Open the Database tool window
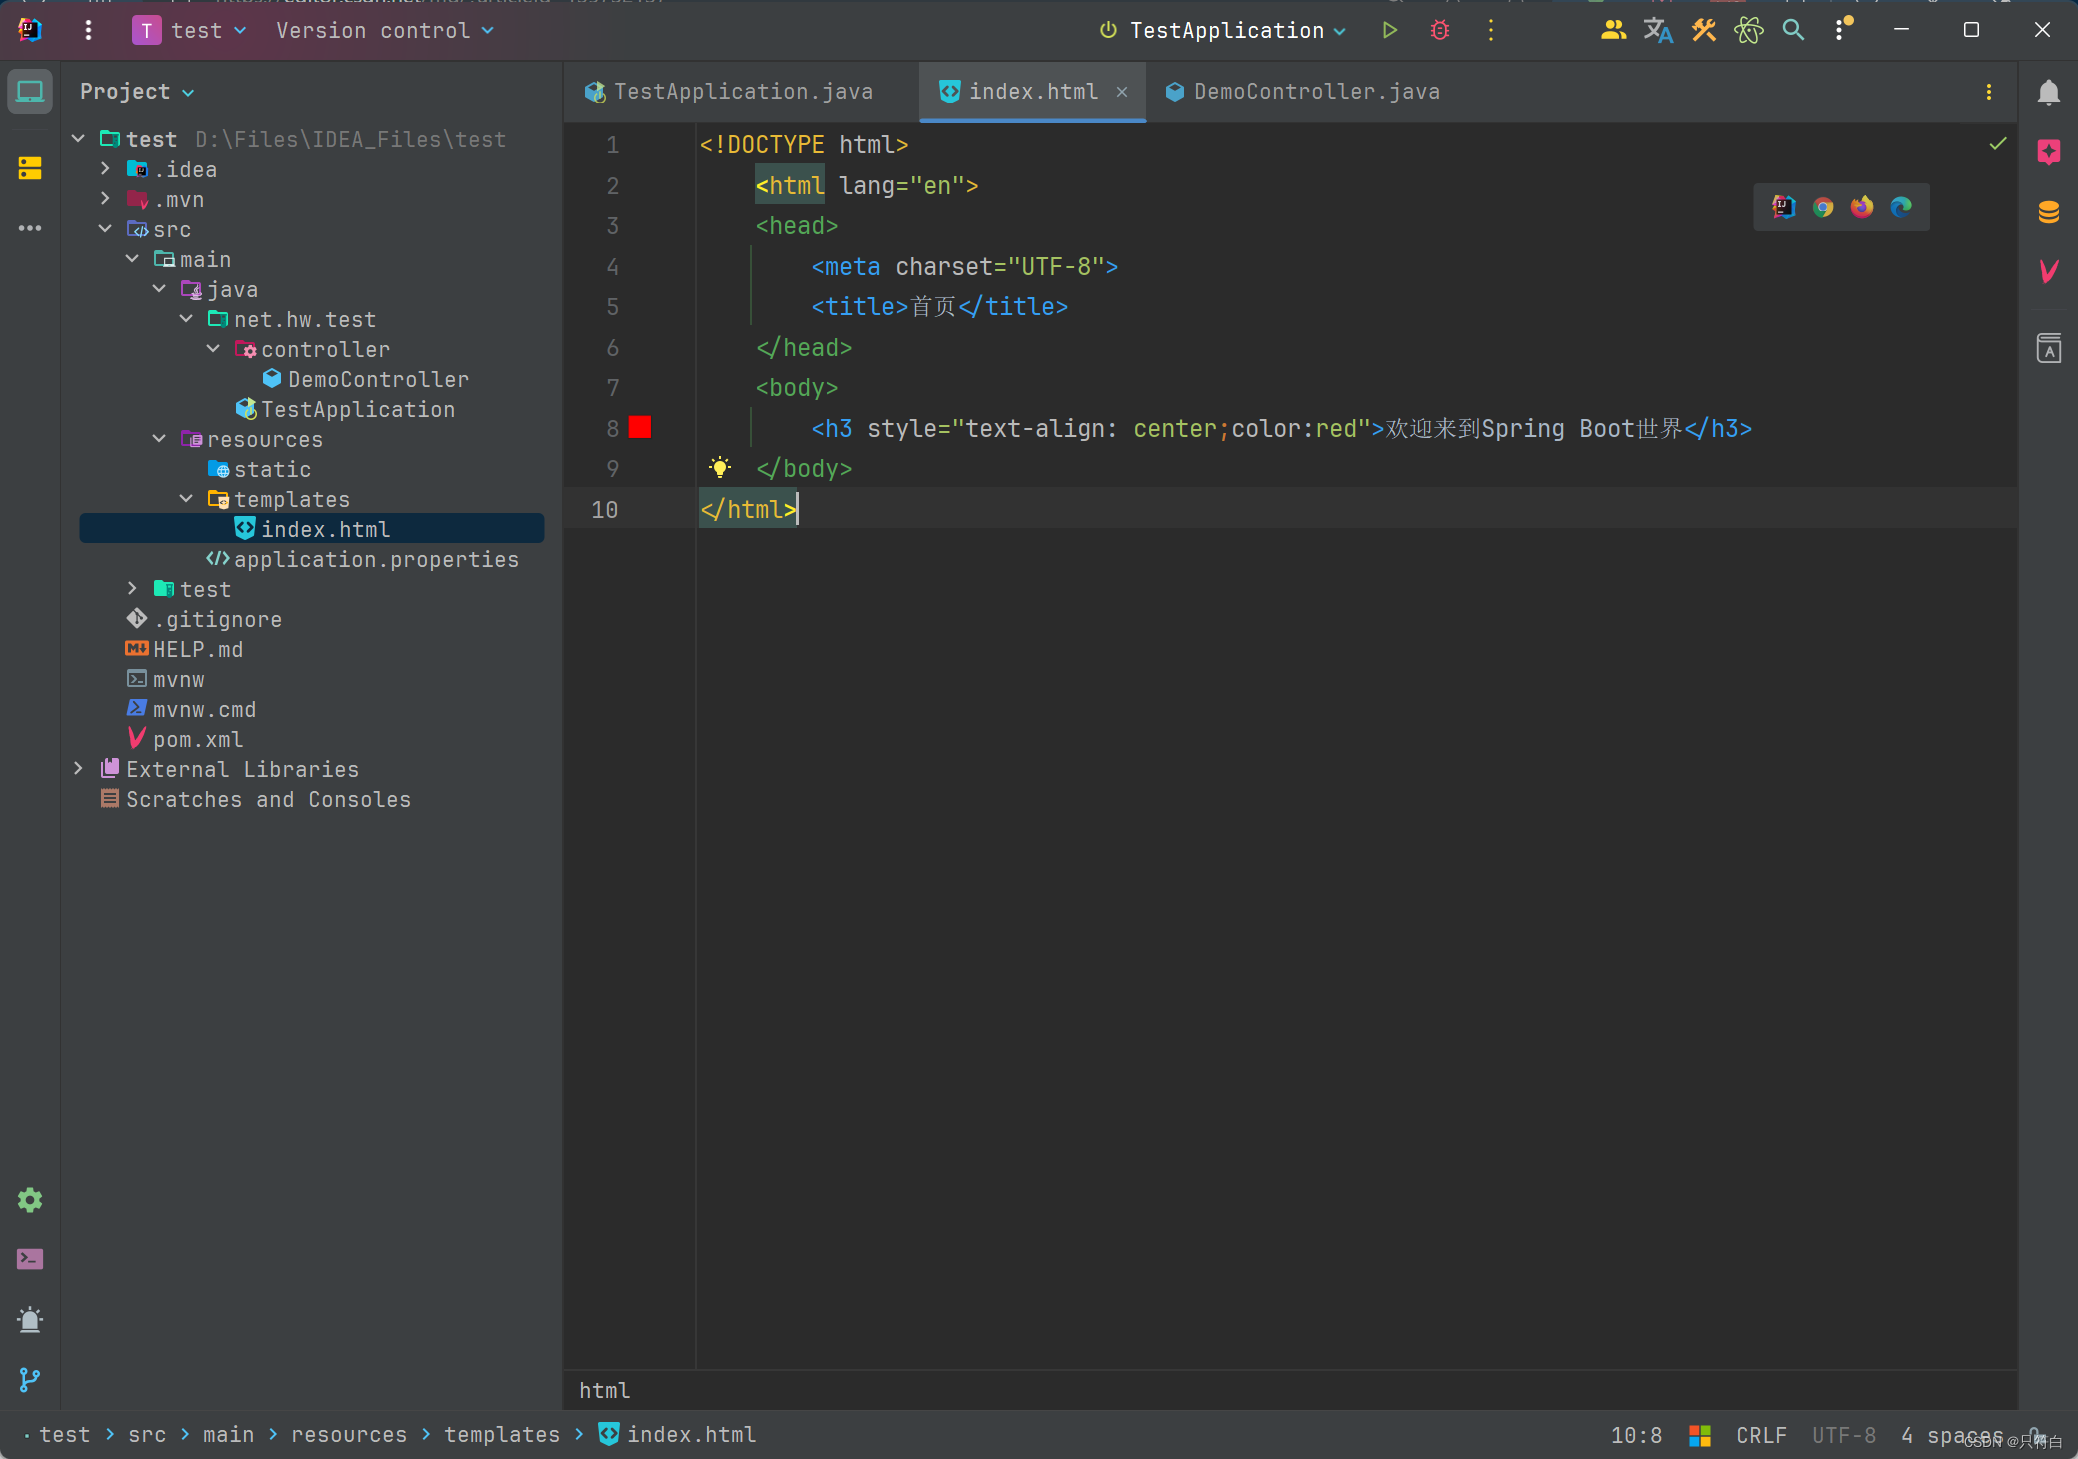The height and width of the screenshot is (1459, 2078). [2048, 211]
